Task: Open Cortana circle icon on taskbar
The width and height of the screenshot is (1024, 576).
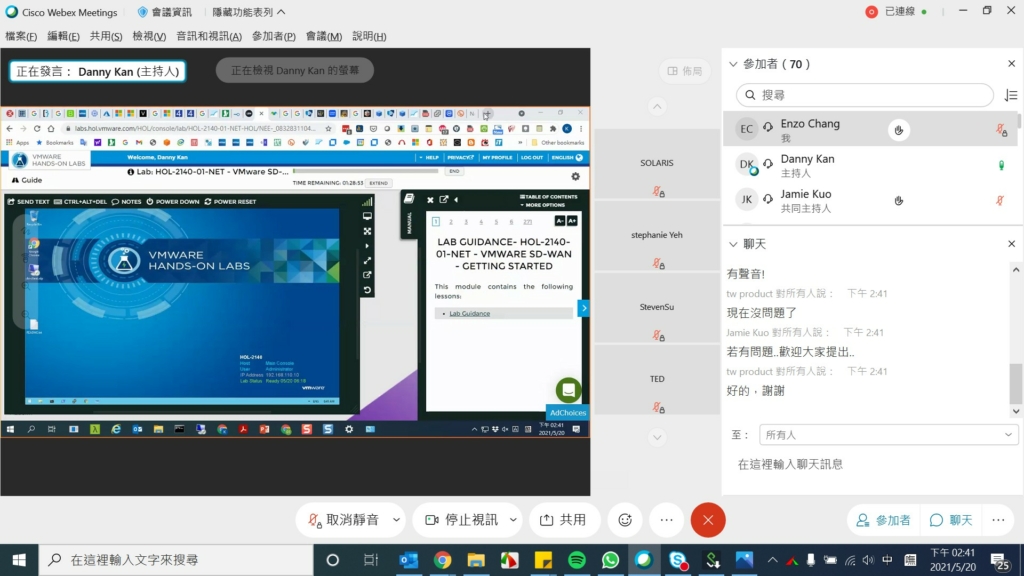Action: 332,560
